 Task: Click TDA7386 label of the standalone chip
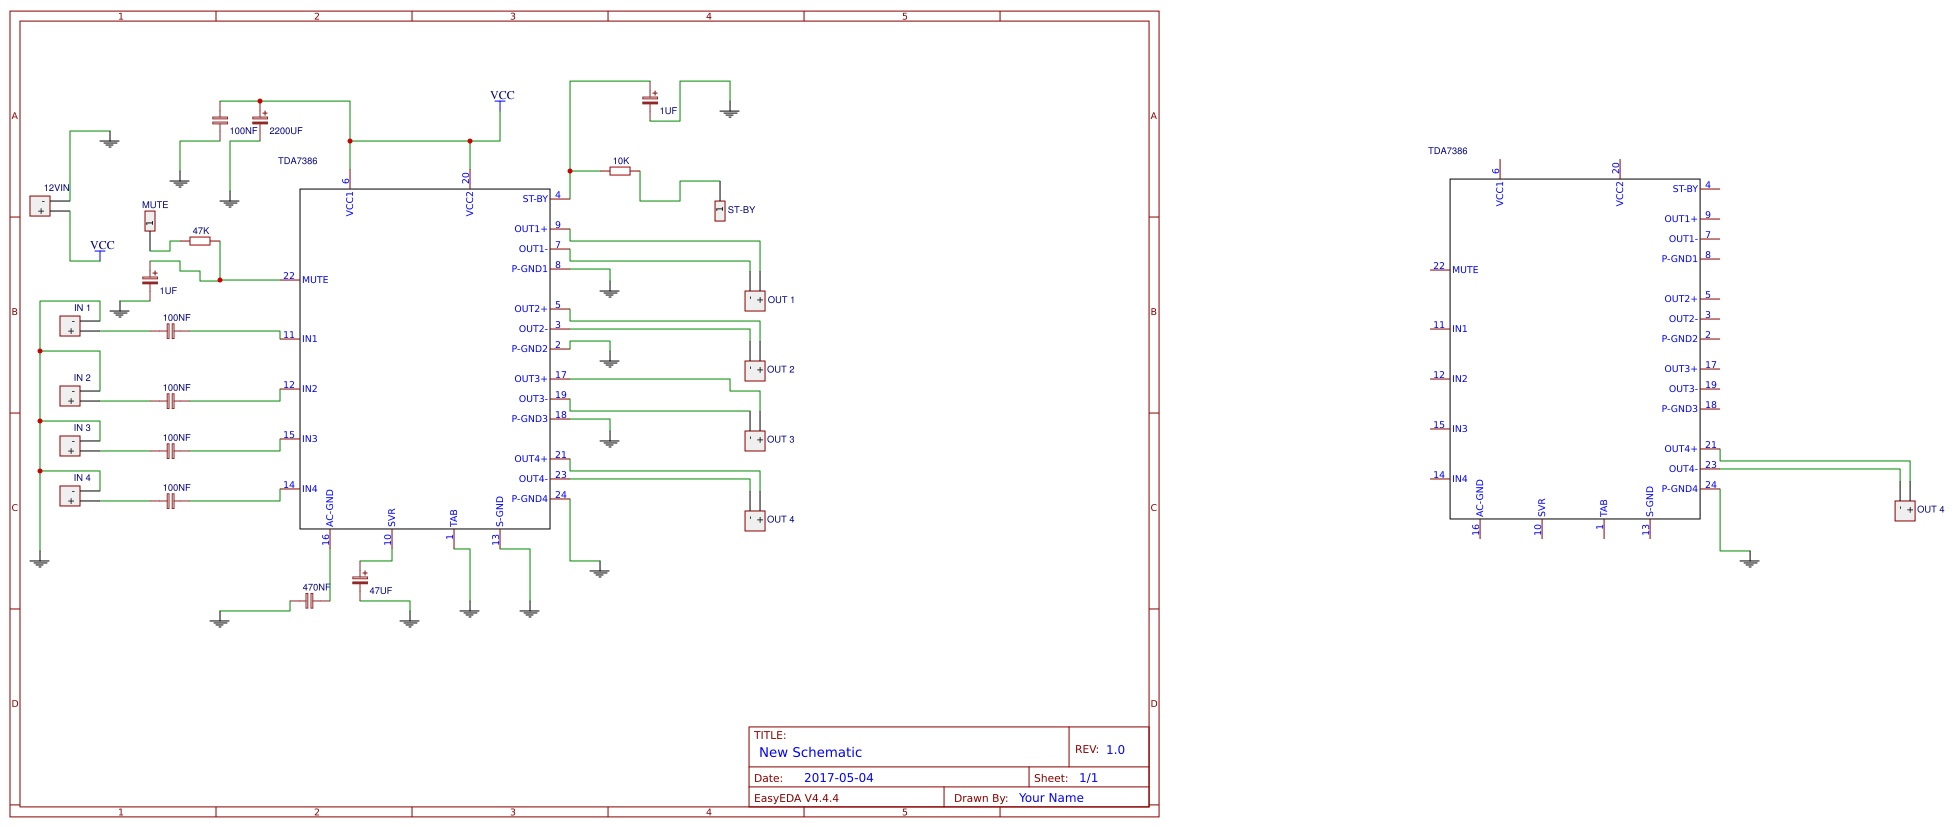pos(1448,151)
